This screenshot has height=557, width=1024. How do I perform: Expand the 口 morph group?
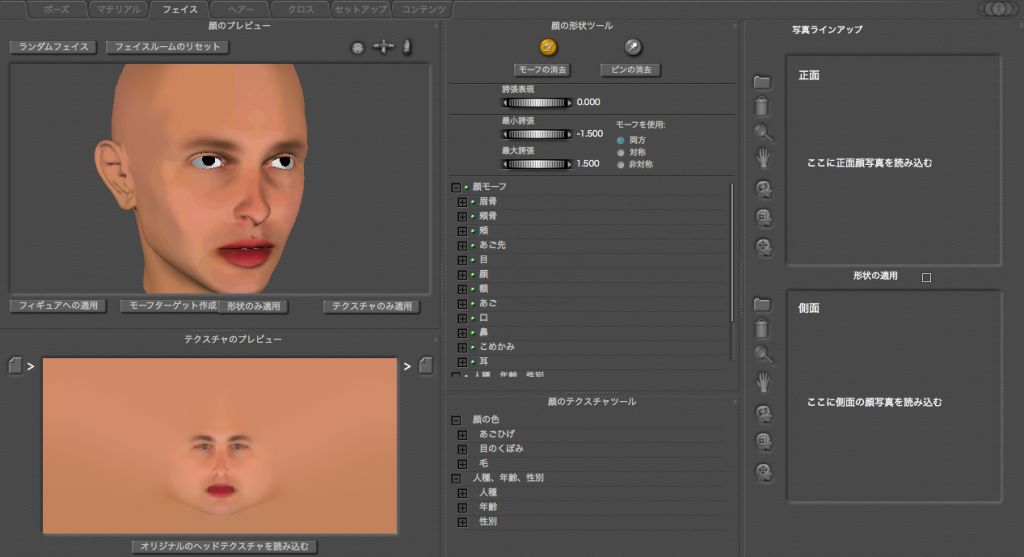pos(462,319)
